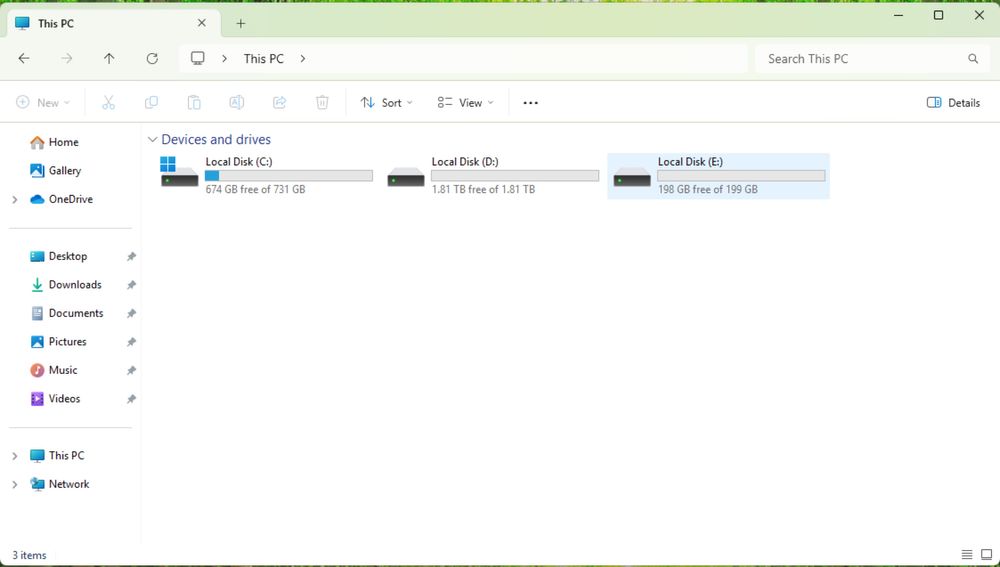Screen dimensions: 1000x567
Task: Go up one folder level
Action: (x=109, y=59)
